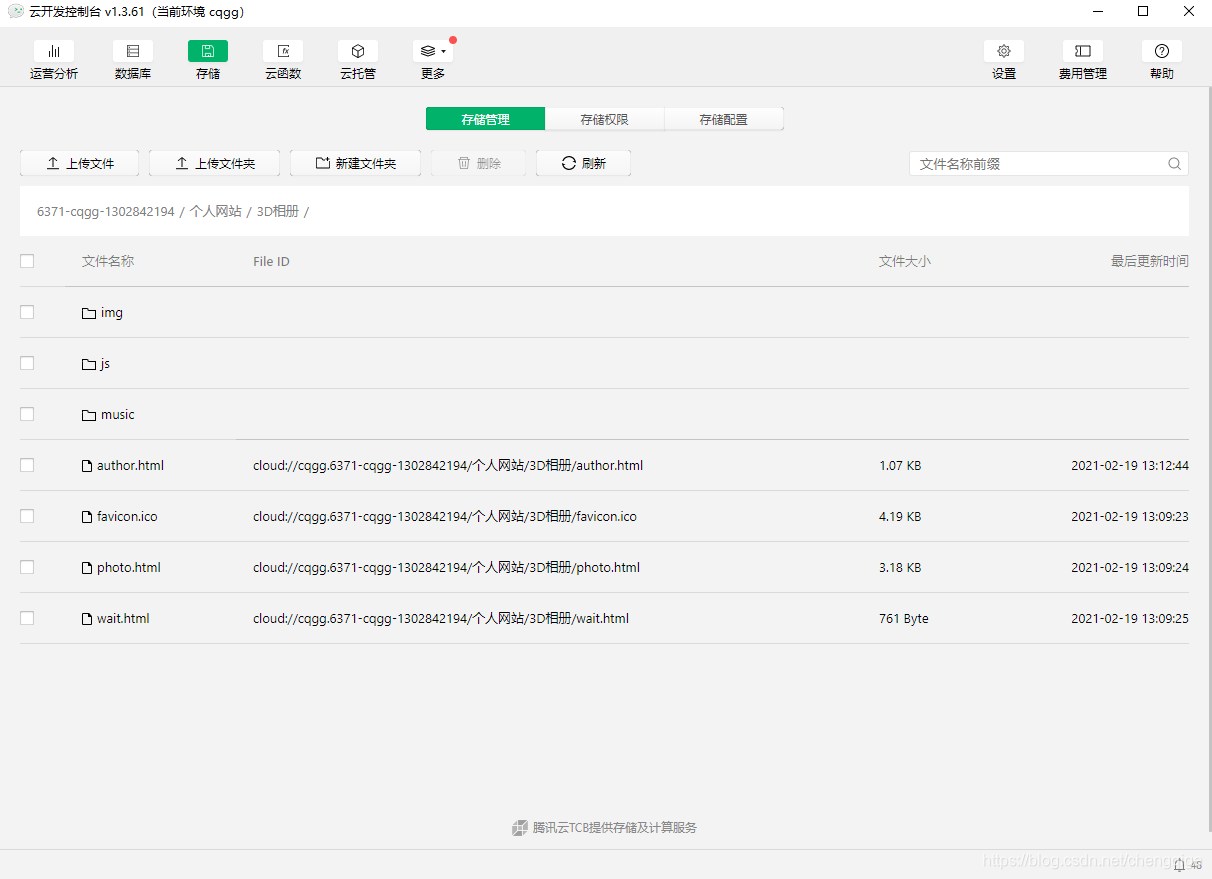Image resolution: width=1212 pixels, height=879 pixels.
Task: Click the 3D相册 breadcrumb
Action: click(278, 212)
